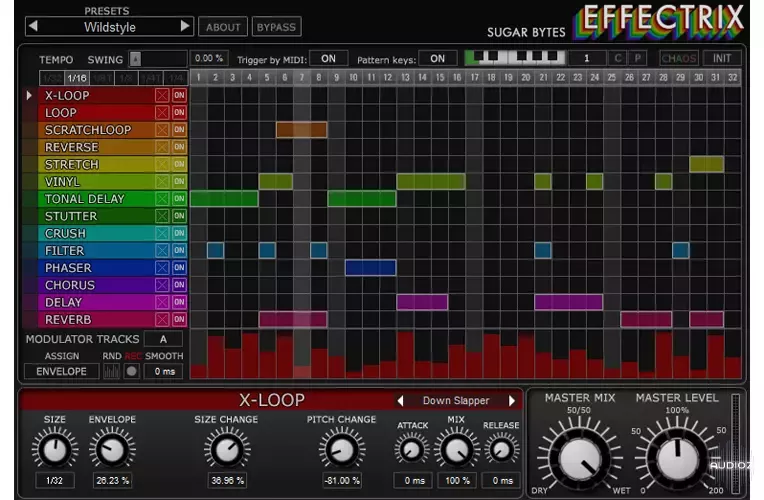Select the 1/16 tempo division
The image size is (764, 500).
(76, 78)
